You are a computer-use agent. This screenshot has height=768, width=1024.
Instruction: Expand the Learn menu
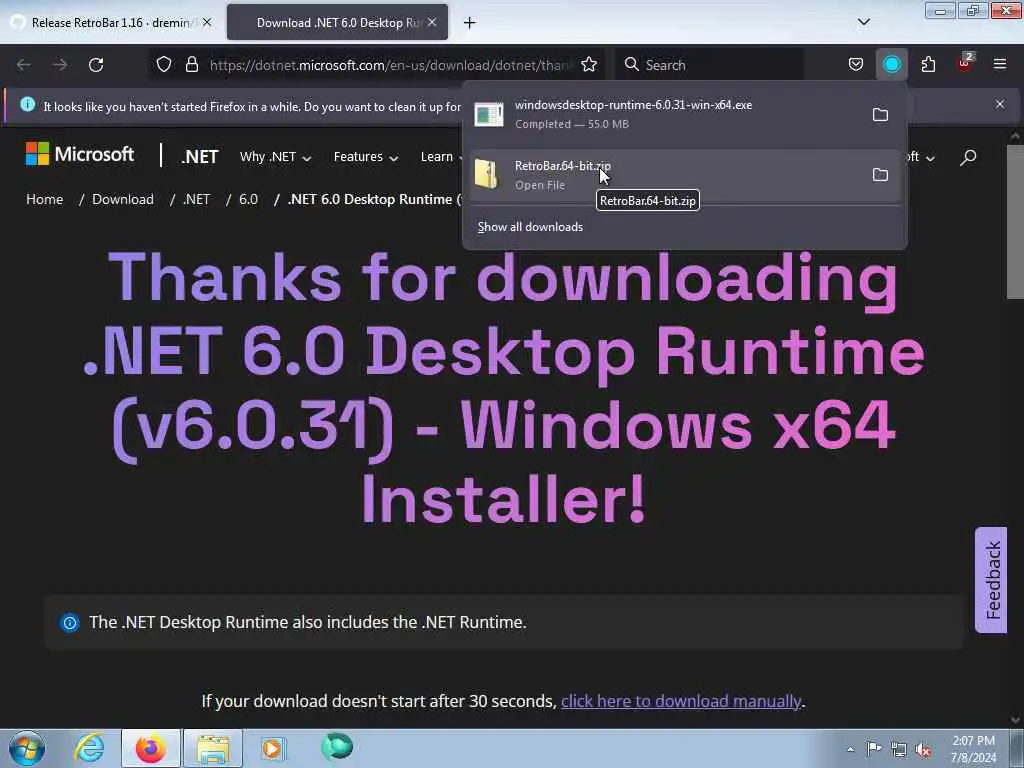[441, 157]
